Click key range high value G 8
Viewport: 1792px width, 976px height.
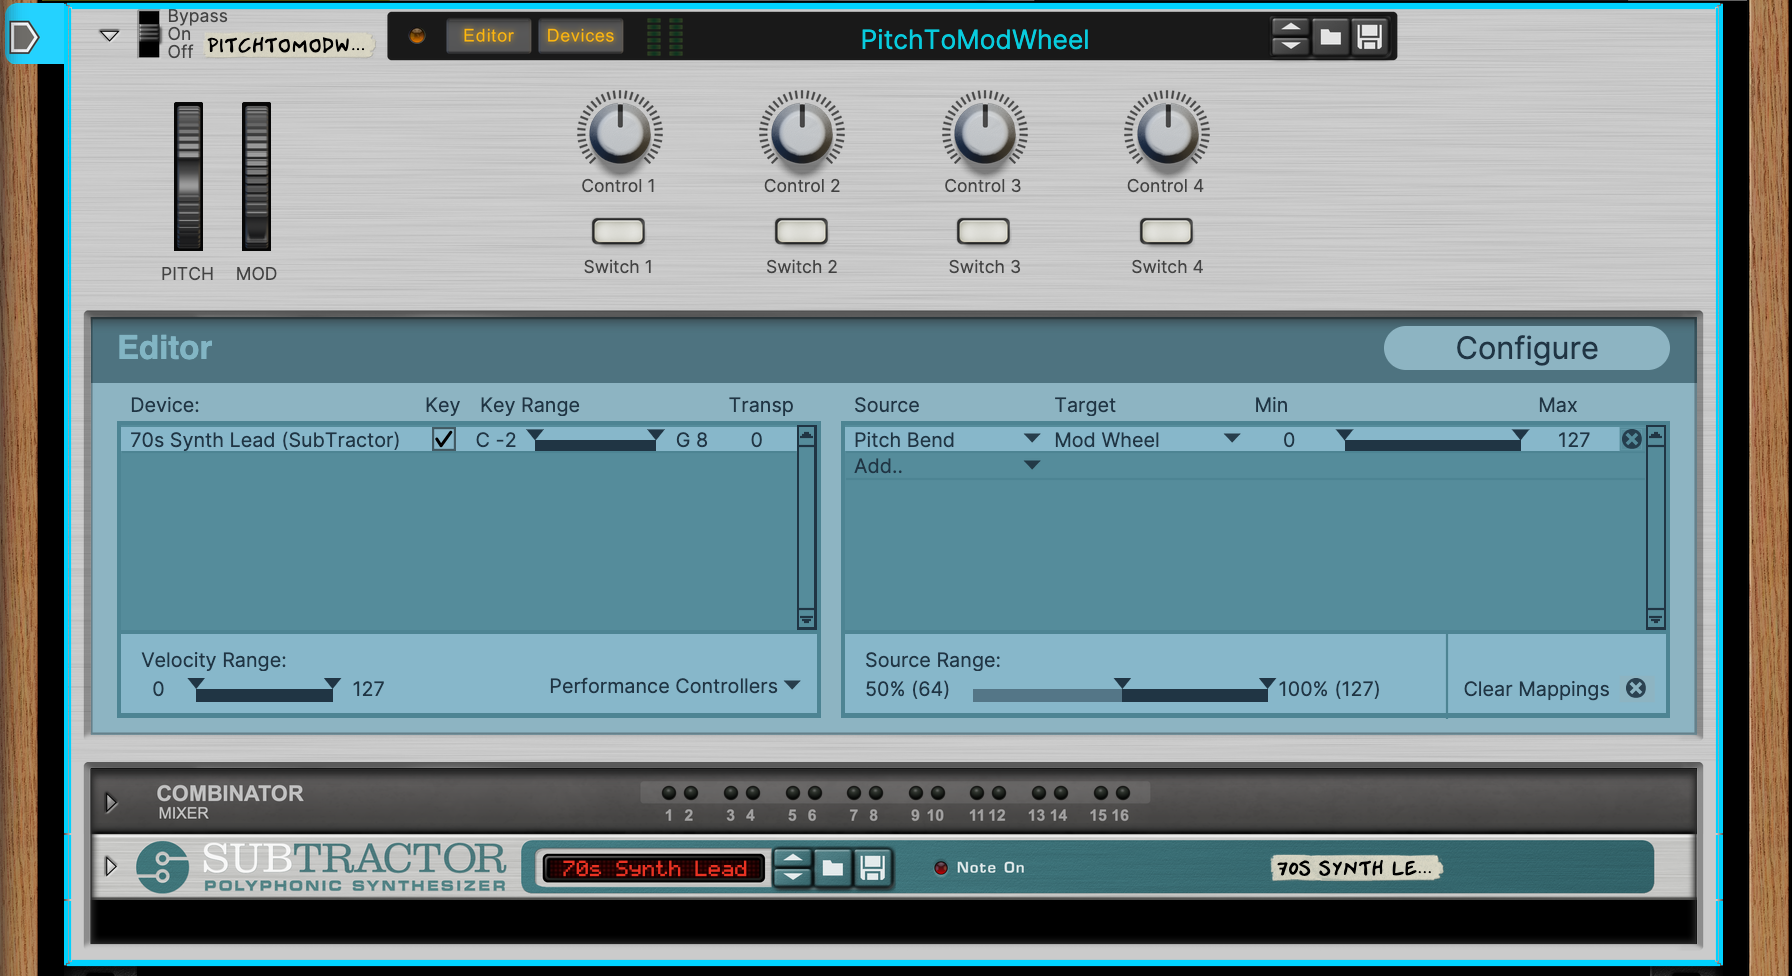[x=691, y=440]
